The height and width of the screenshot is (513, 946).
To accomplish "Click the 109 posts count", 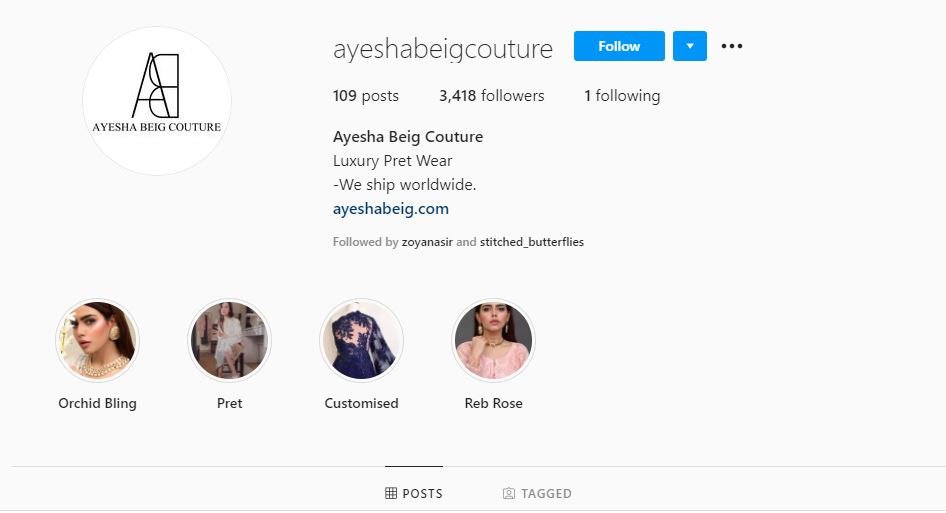I will [x=366, y=96].
